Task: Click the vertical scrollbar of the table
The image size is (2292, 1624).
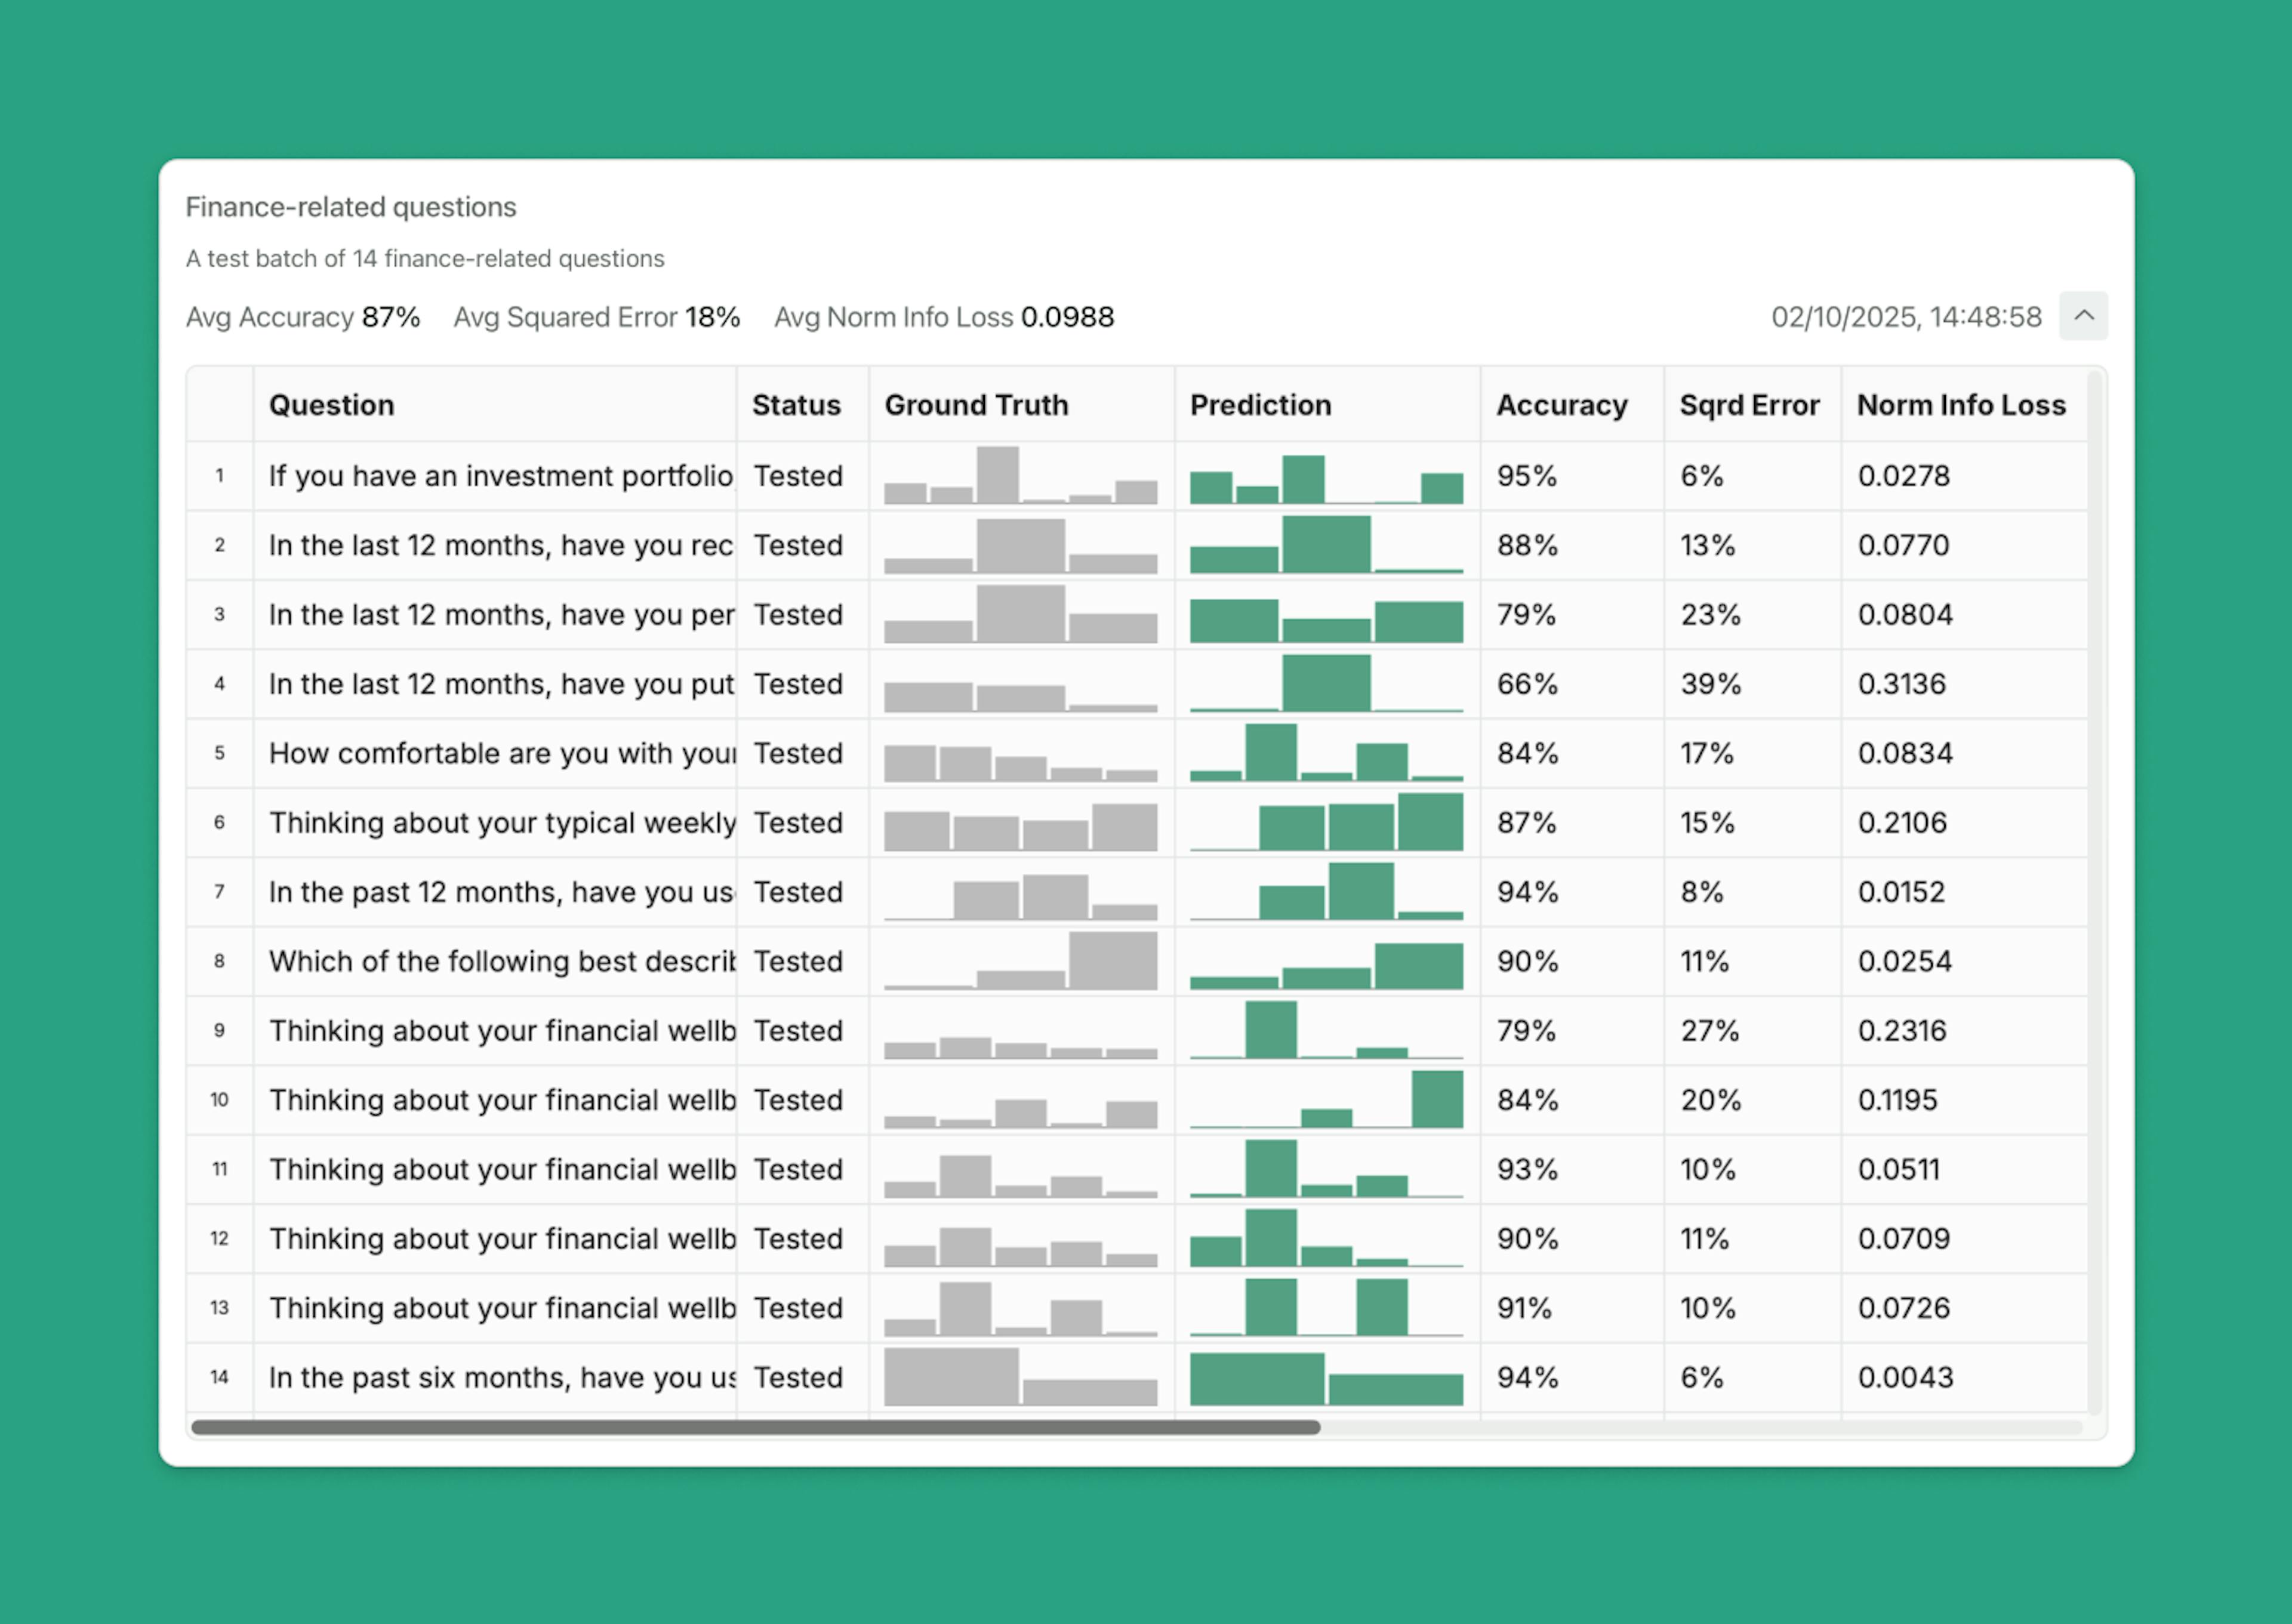Action: [2094, 890]
